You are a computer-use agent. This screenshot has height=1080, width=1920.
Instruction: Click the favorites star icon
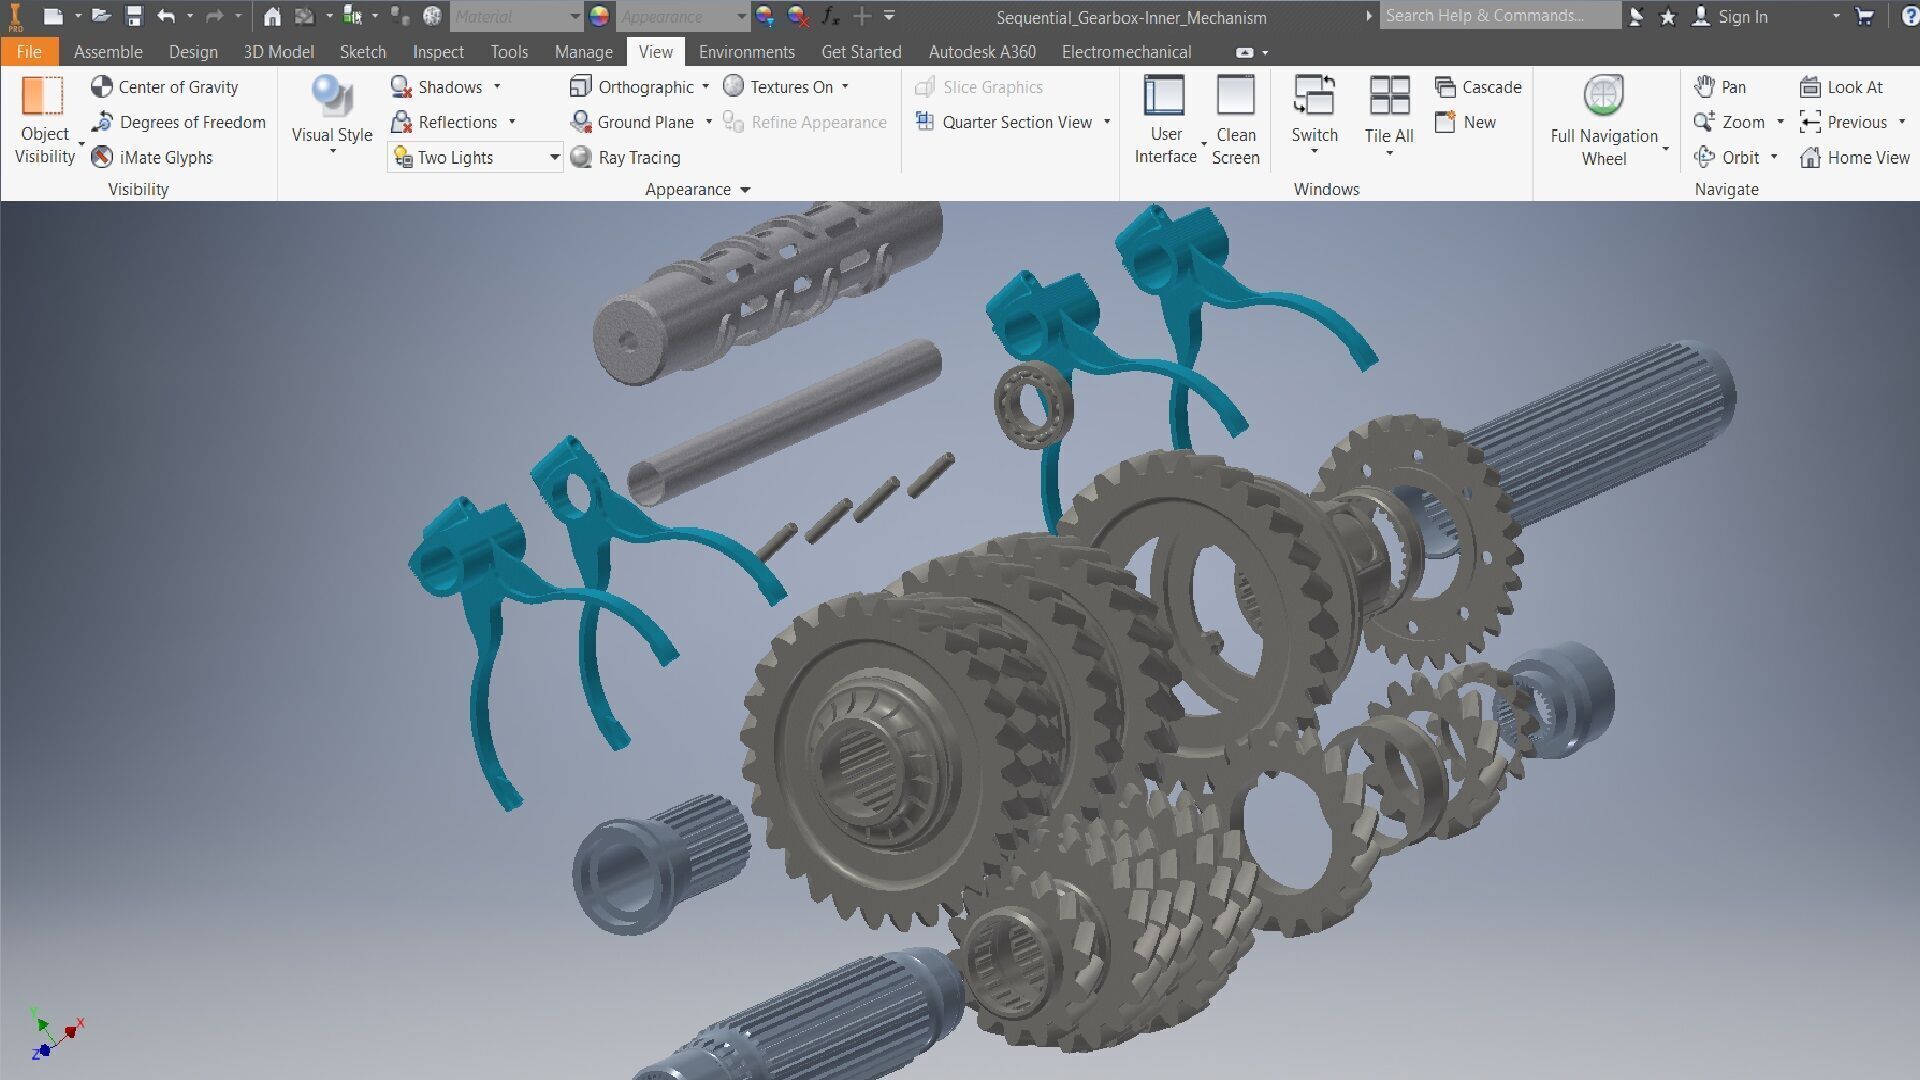click(1667, 17)
